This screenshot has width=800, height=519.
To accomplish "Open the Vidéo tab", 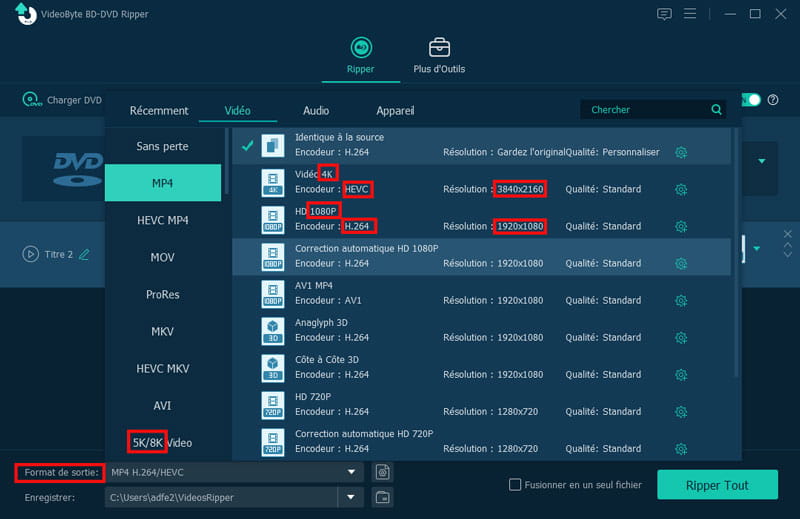I will coord(238,111).
